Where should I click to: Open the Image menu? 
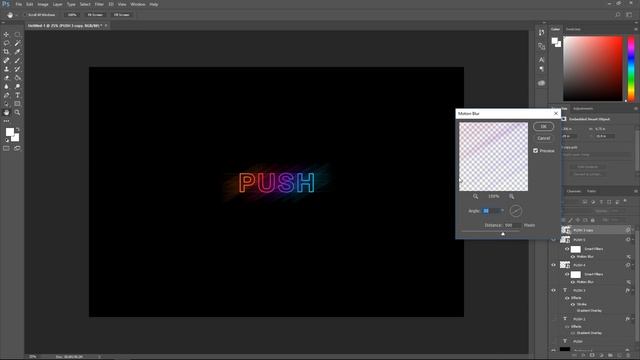tap(43, 4)
